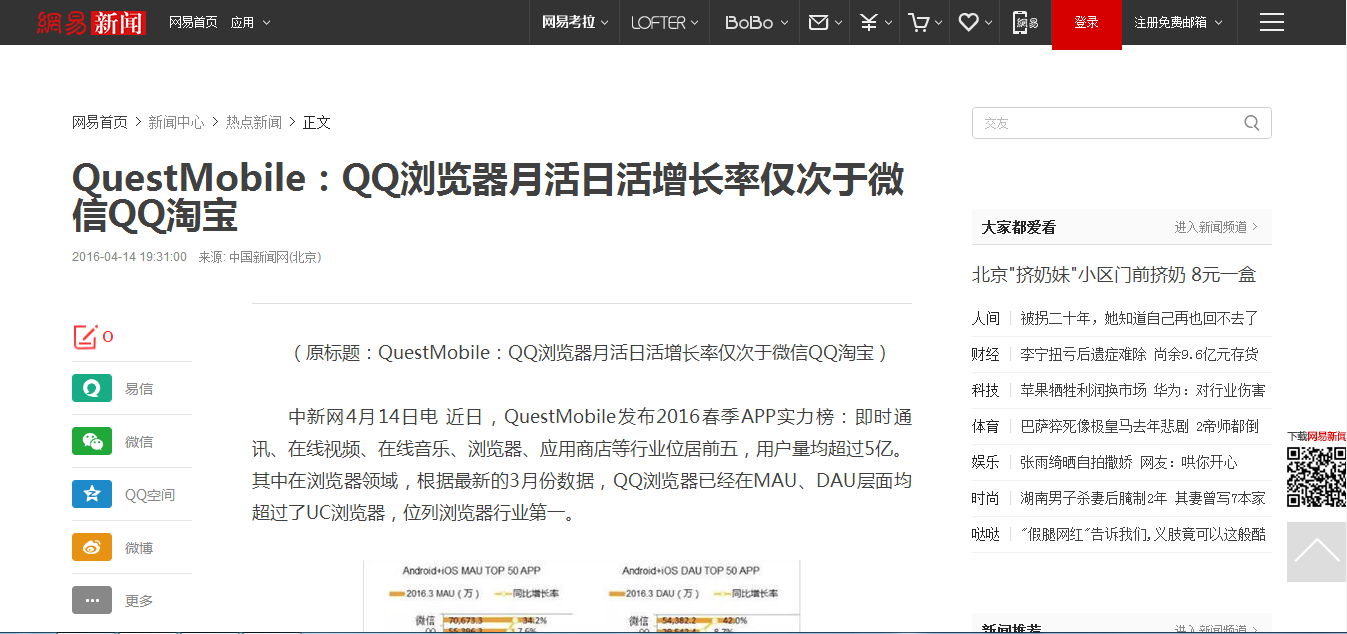This screenshot has height=634, width=1347.
Task: Open the shopping cart icon
Action: pos(918,22)
